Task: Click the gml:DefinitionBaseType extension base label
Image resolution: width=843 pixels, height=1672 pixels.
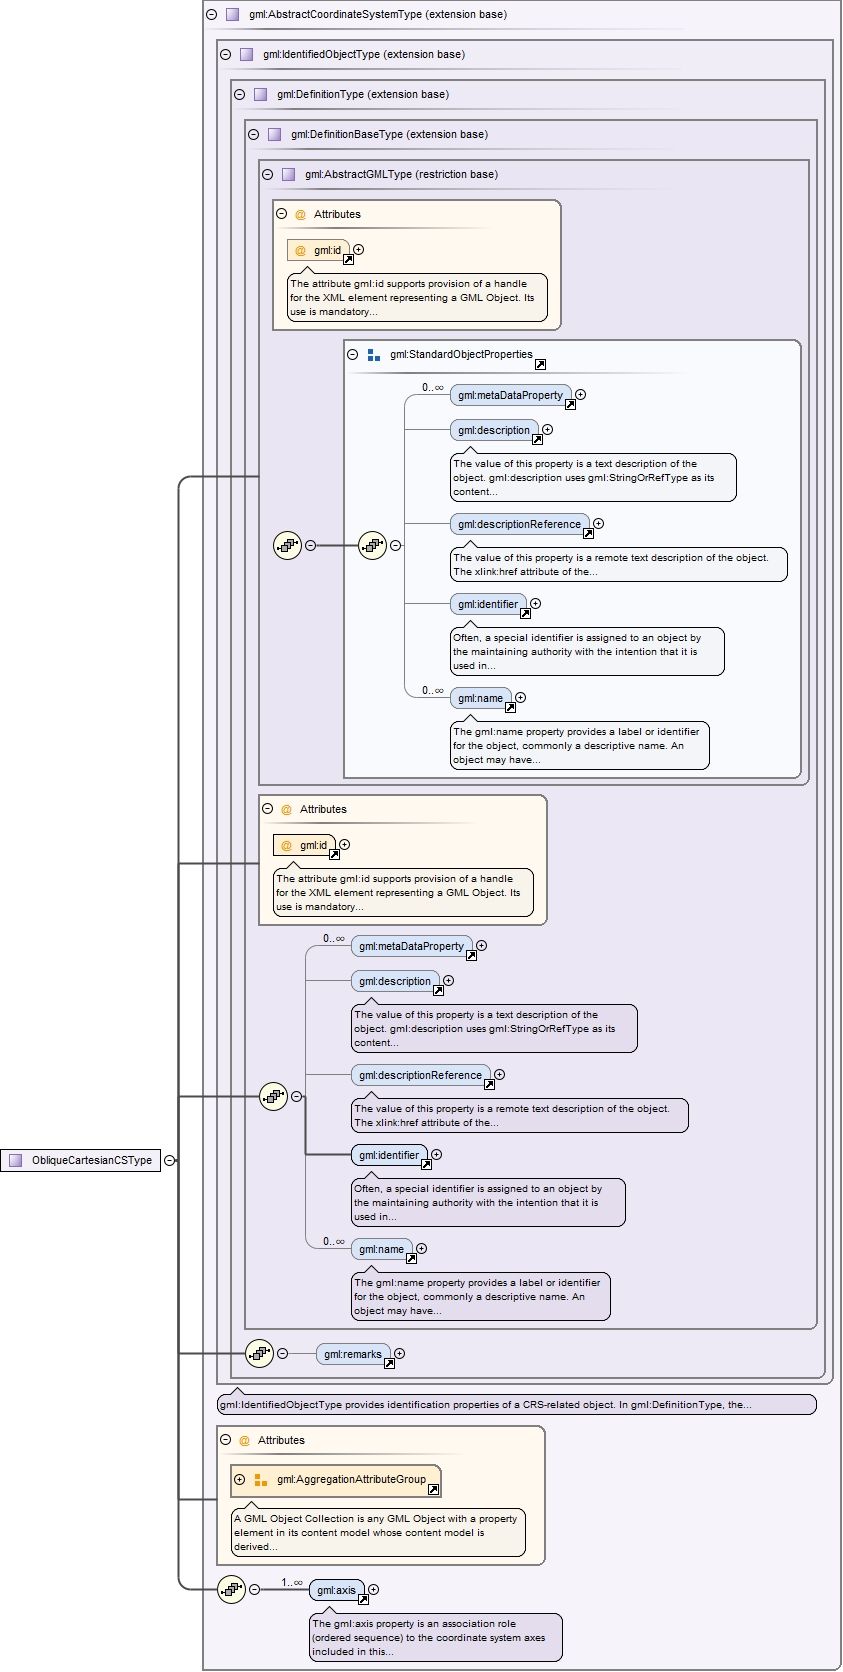Action: pyautogui.click(x=389, y=134)
